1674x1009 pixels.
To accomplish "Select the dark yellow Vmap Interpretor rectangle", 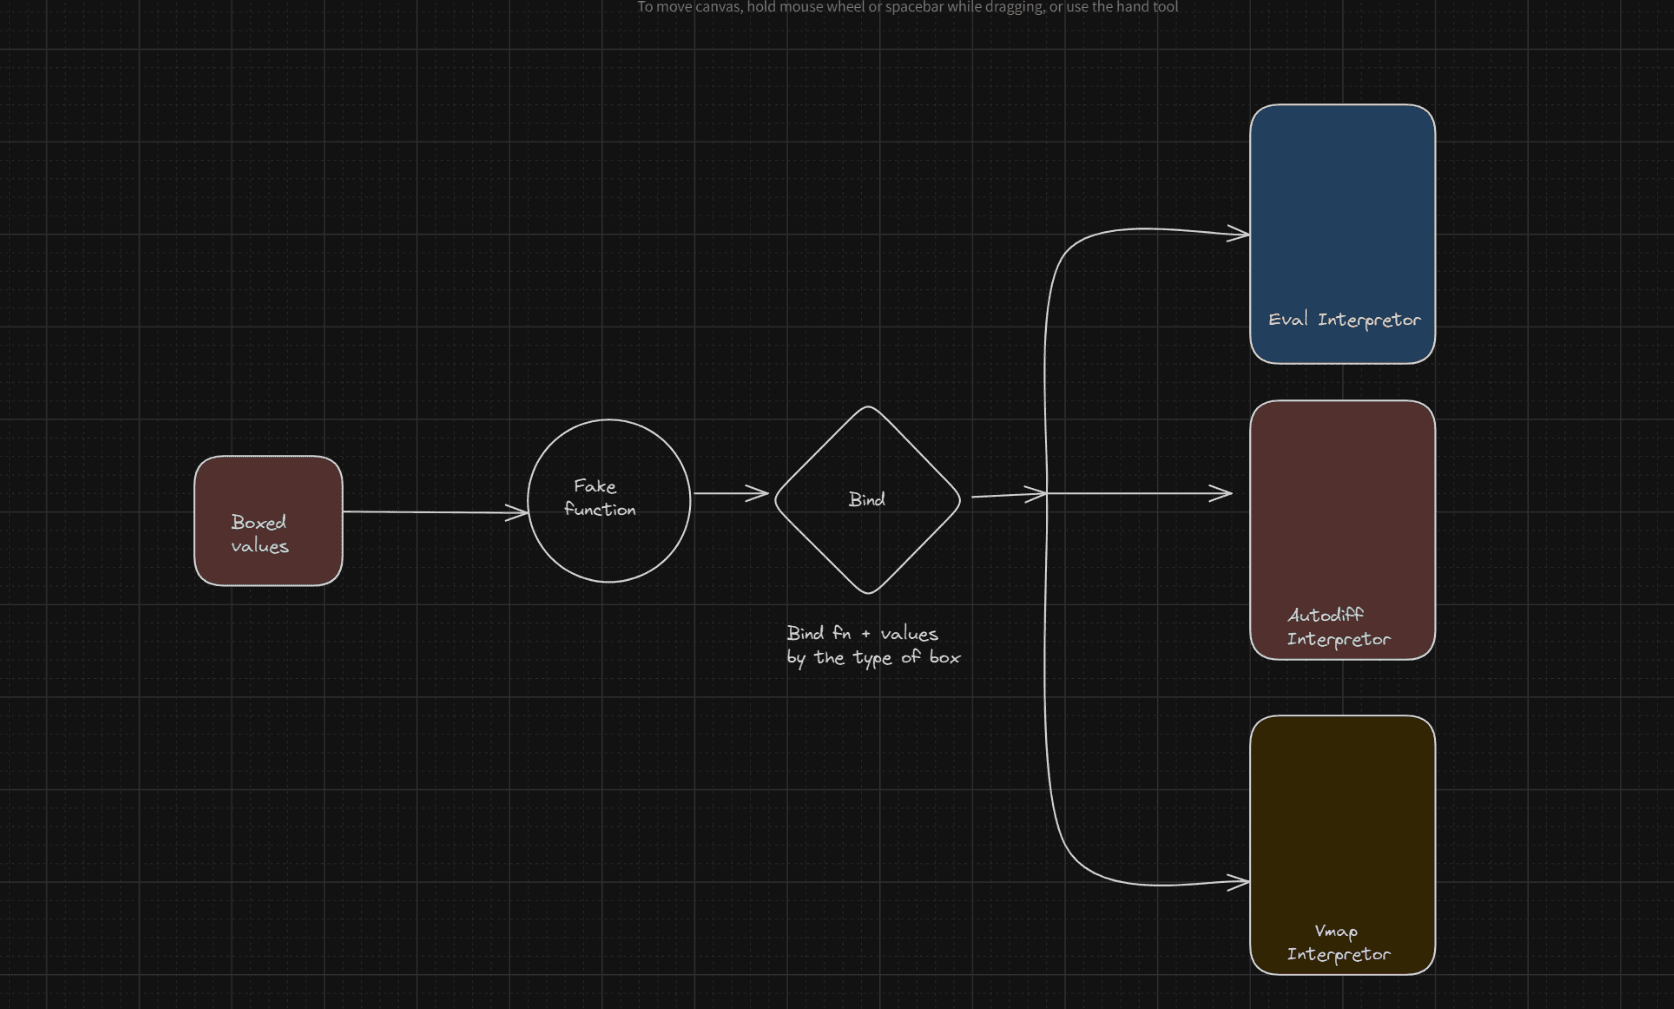I will pyautogui.click(x=1342, y=810).
